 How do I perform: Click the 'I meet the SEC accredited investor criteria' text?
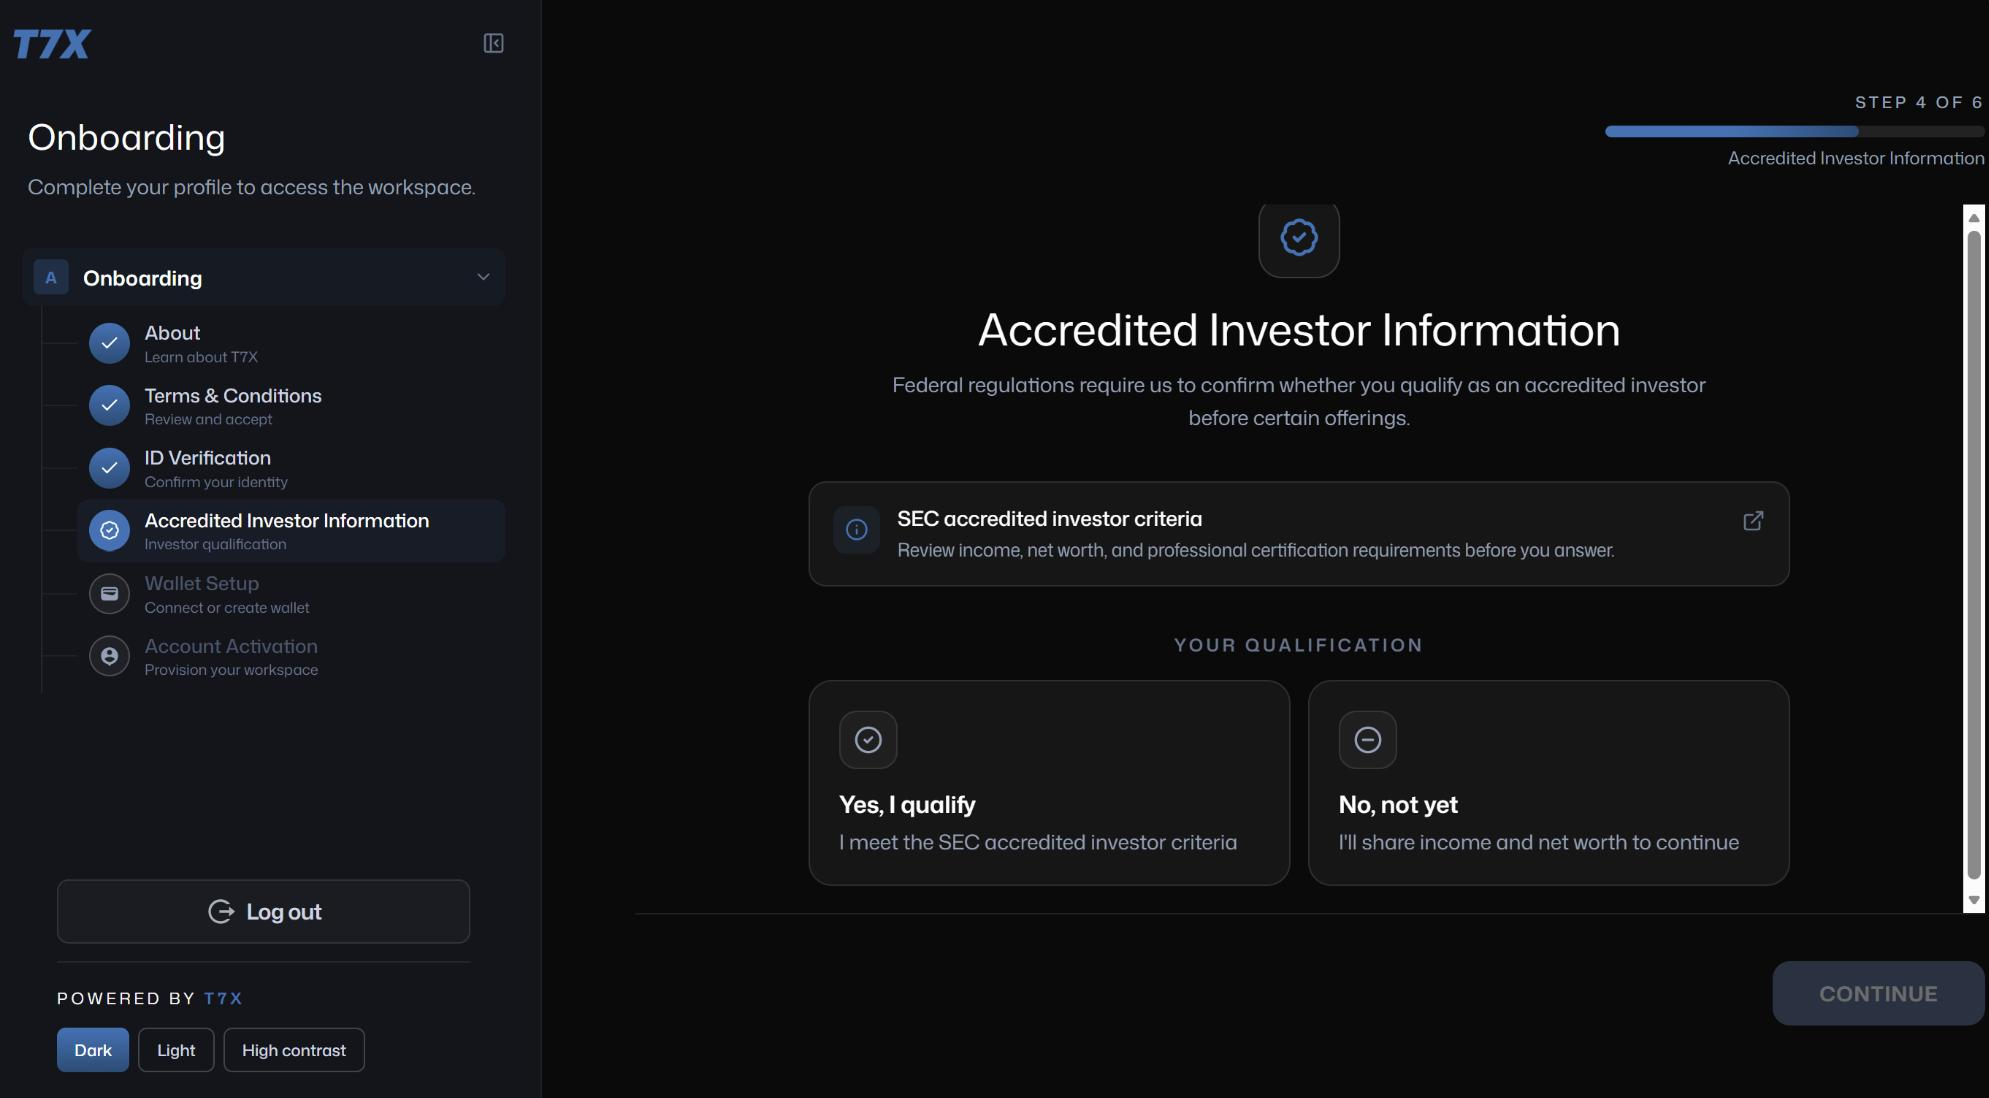point(1038,842)
